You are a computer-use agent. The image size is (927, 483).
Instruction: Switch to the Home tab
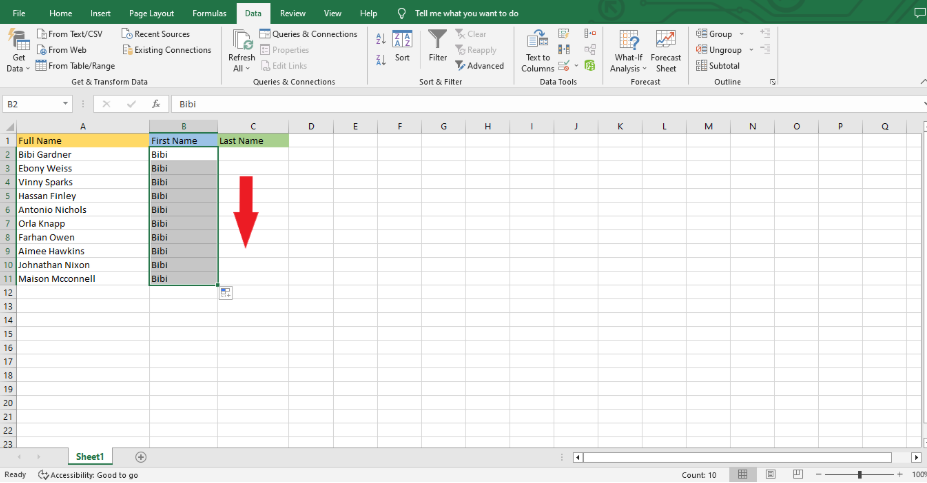[60, 13]
